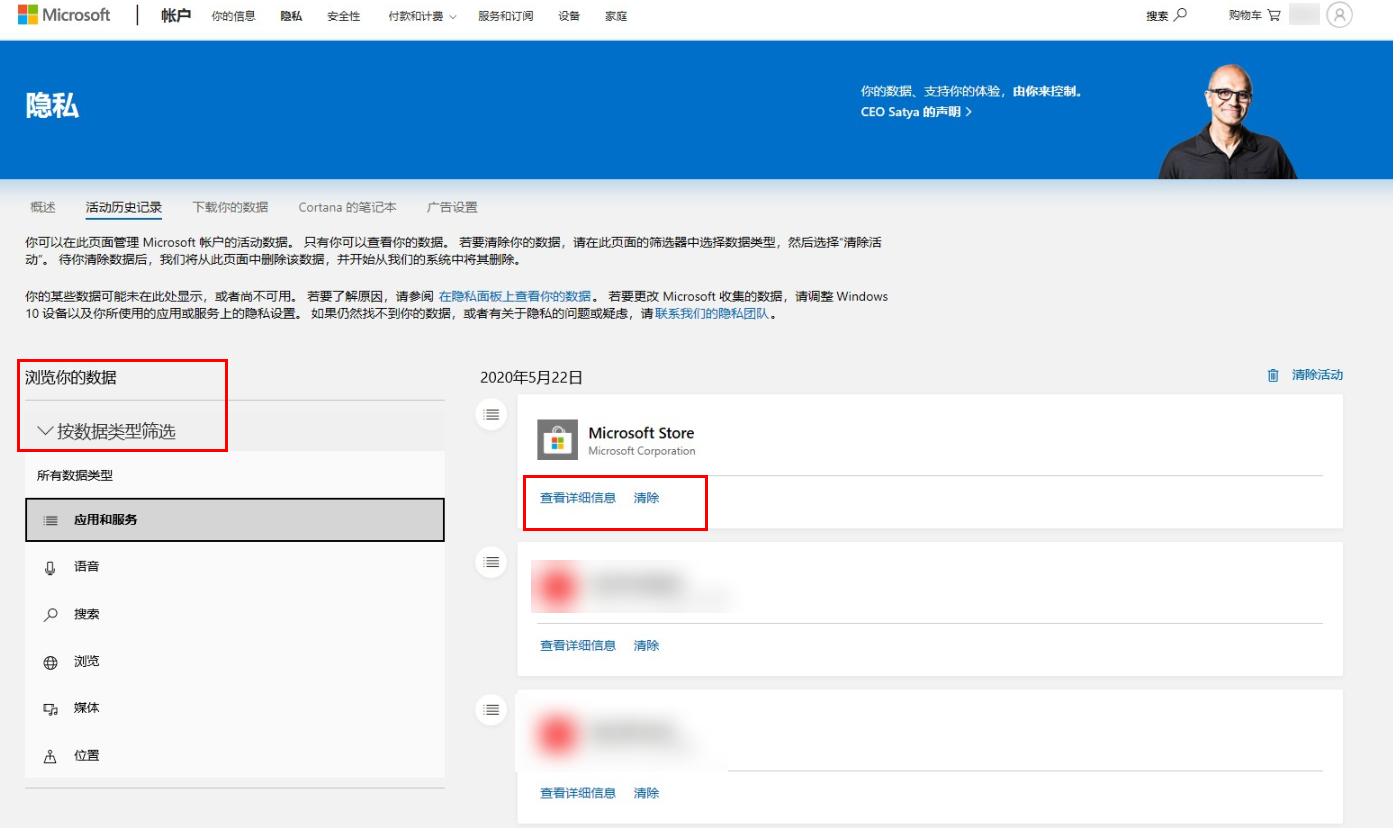Select the 浏览 globe filter
Viewport: 1393px width, 828px height.
tap(86, 662)
